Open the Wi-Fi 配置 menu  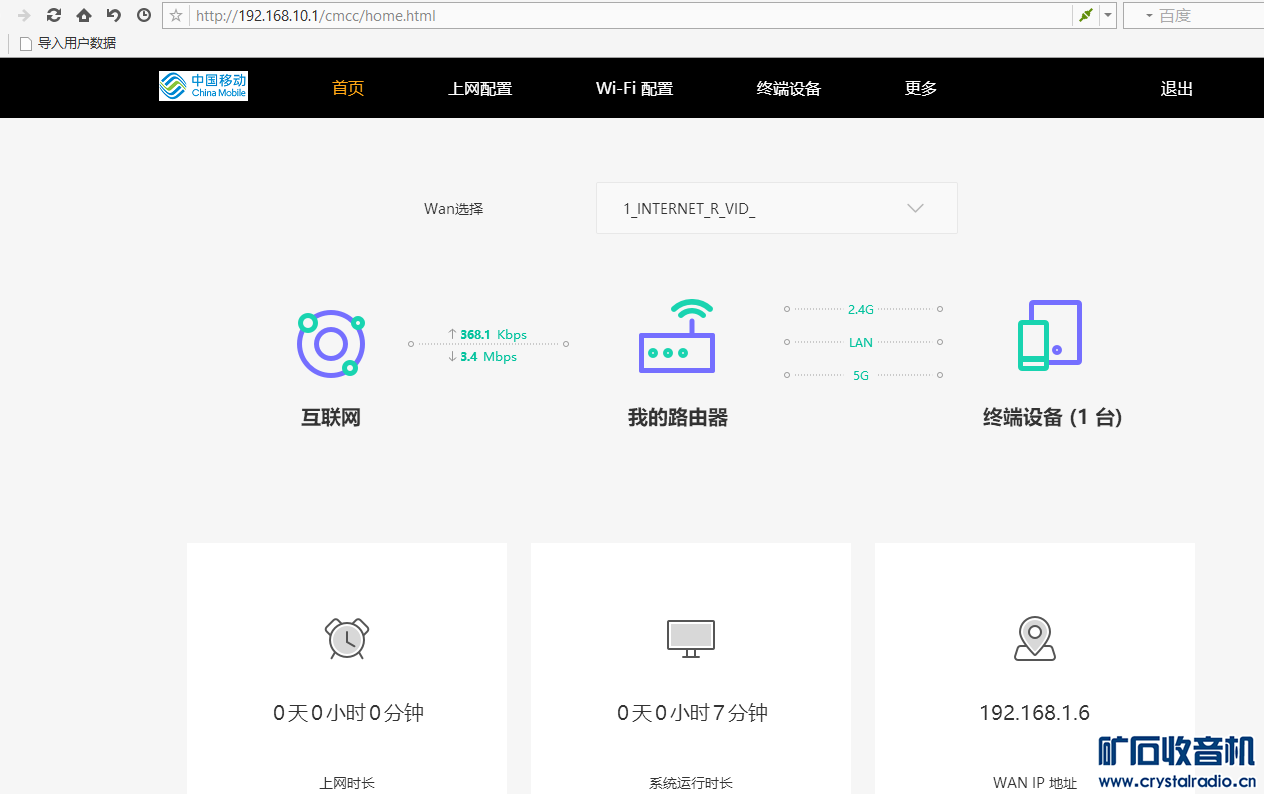coord(635,88)
